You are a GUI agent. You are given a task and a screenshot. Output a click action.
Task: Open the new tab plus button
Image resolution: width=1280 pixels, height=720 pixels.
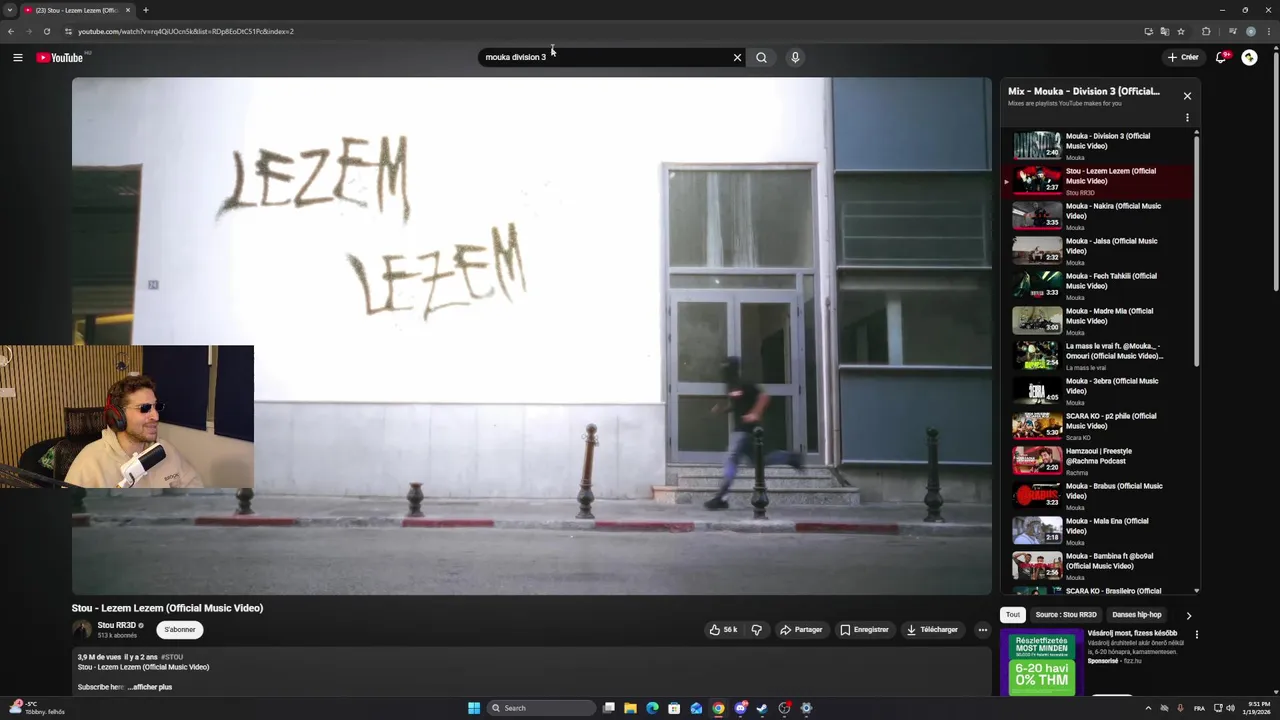click(x=145, y=10)
